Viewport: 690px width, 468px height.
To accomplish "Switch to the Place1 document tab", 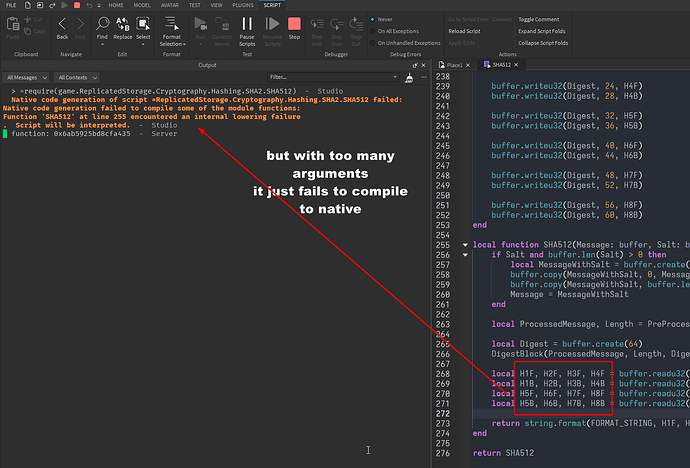I will coord(455,64).
